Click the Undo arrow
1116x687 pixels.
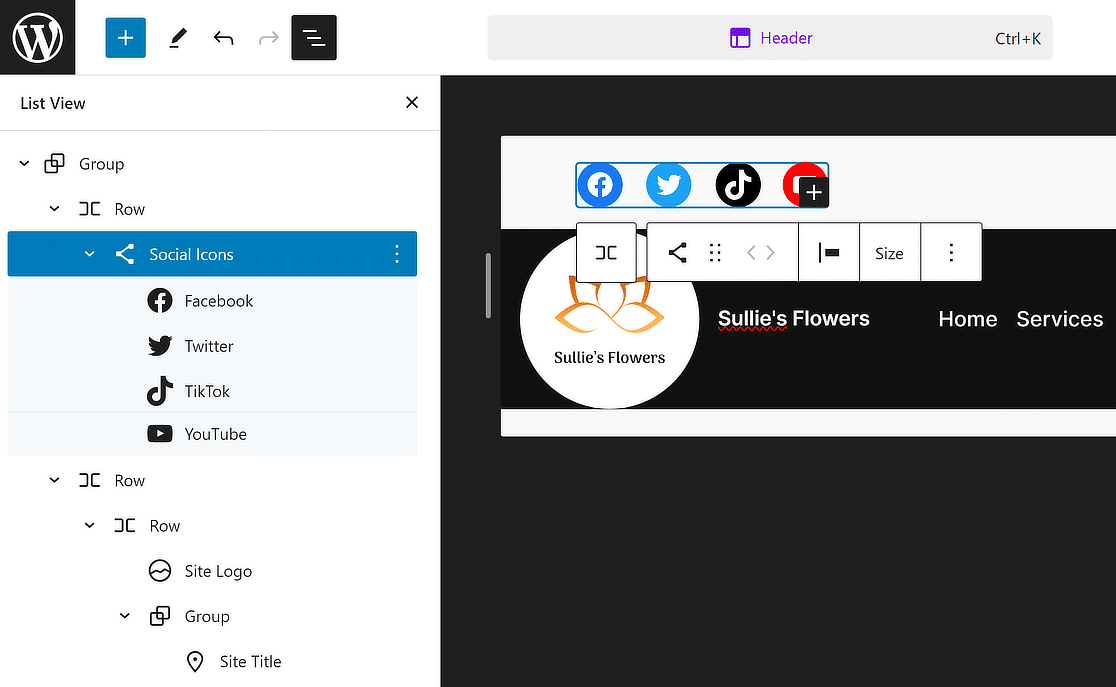point(223,38)
